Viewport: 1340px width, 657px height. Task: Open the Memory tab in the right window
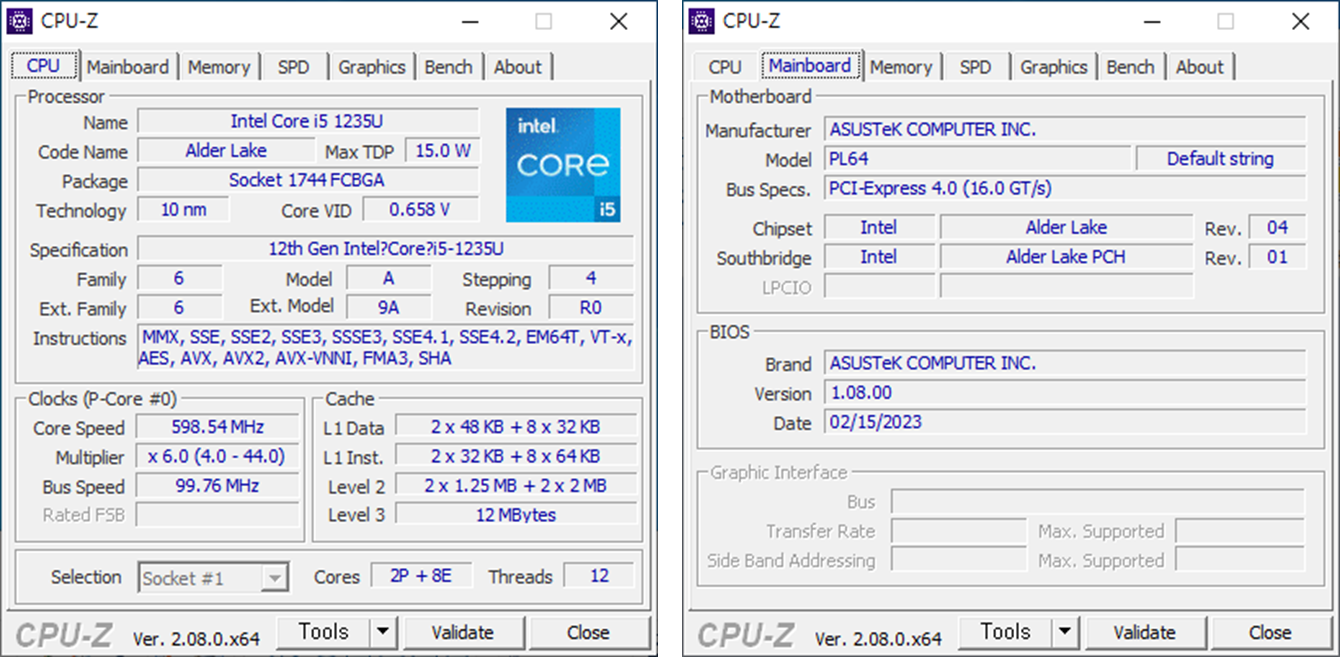(x=901, y=67)
